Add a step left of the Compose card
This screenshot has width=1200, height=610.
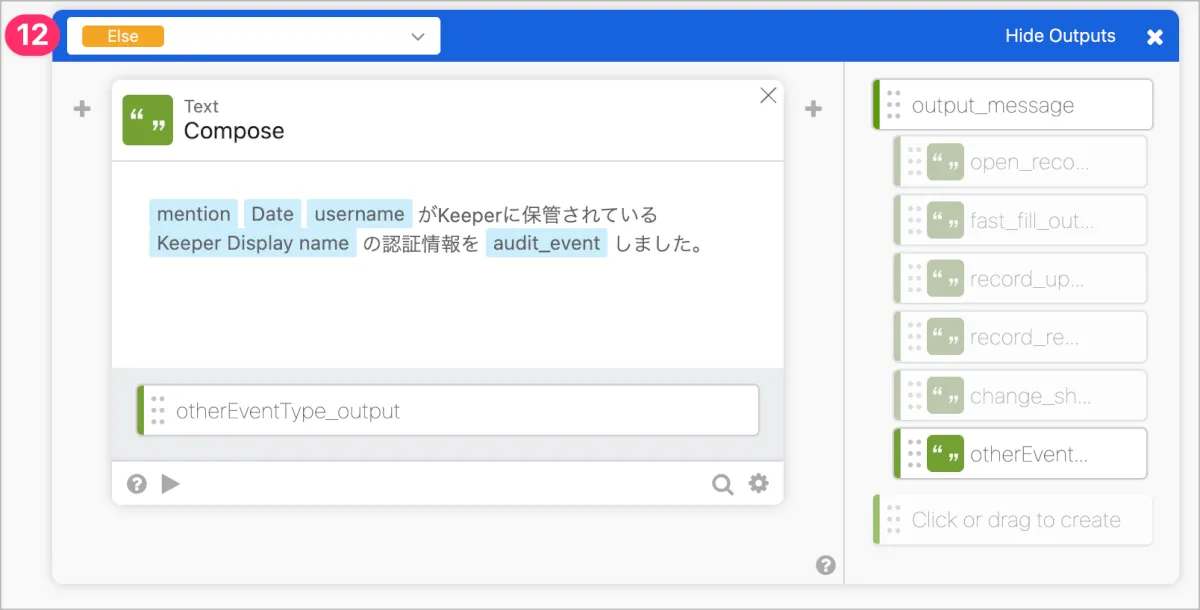click(x=82, y=109)
